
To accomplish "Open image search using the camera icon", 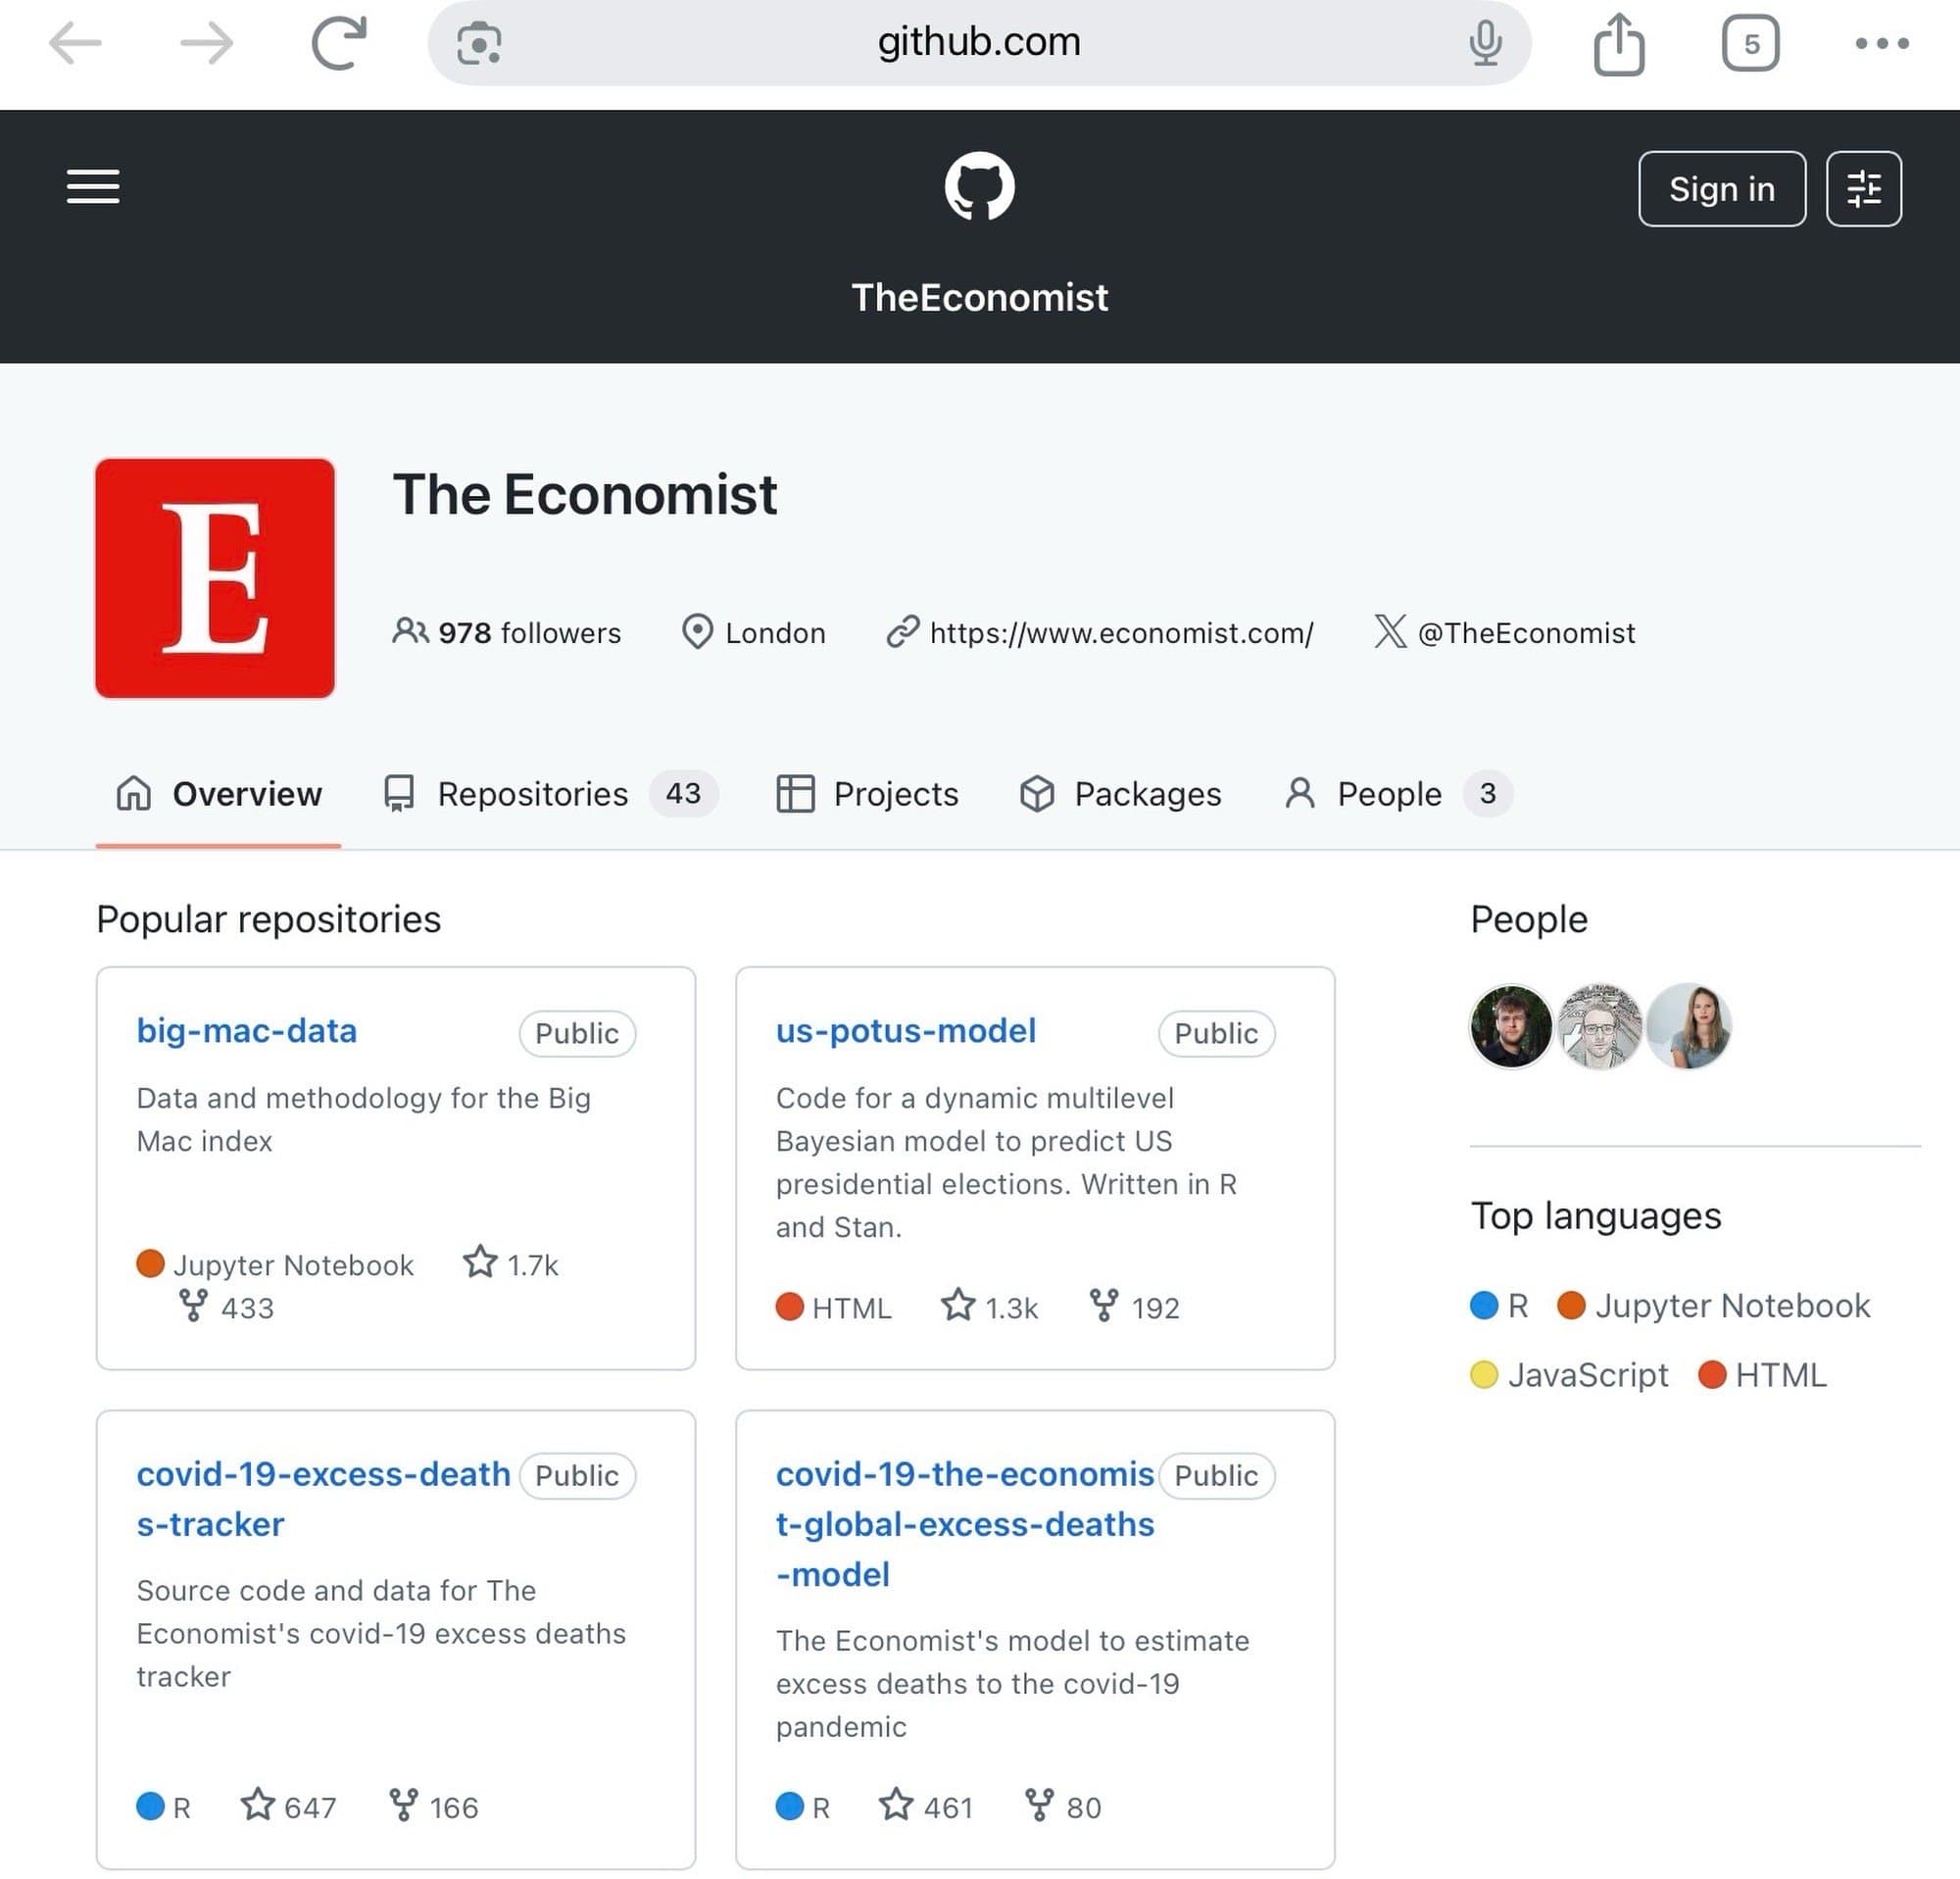I will 478,42.
